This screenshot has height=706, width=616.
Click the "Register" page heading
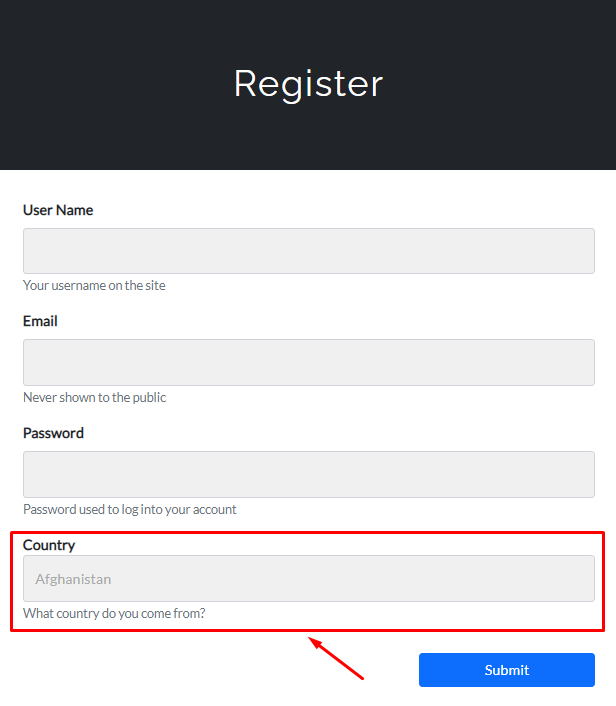point(308,83)
